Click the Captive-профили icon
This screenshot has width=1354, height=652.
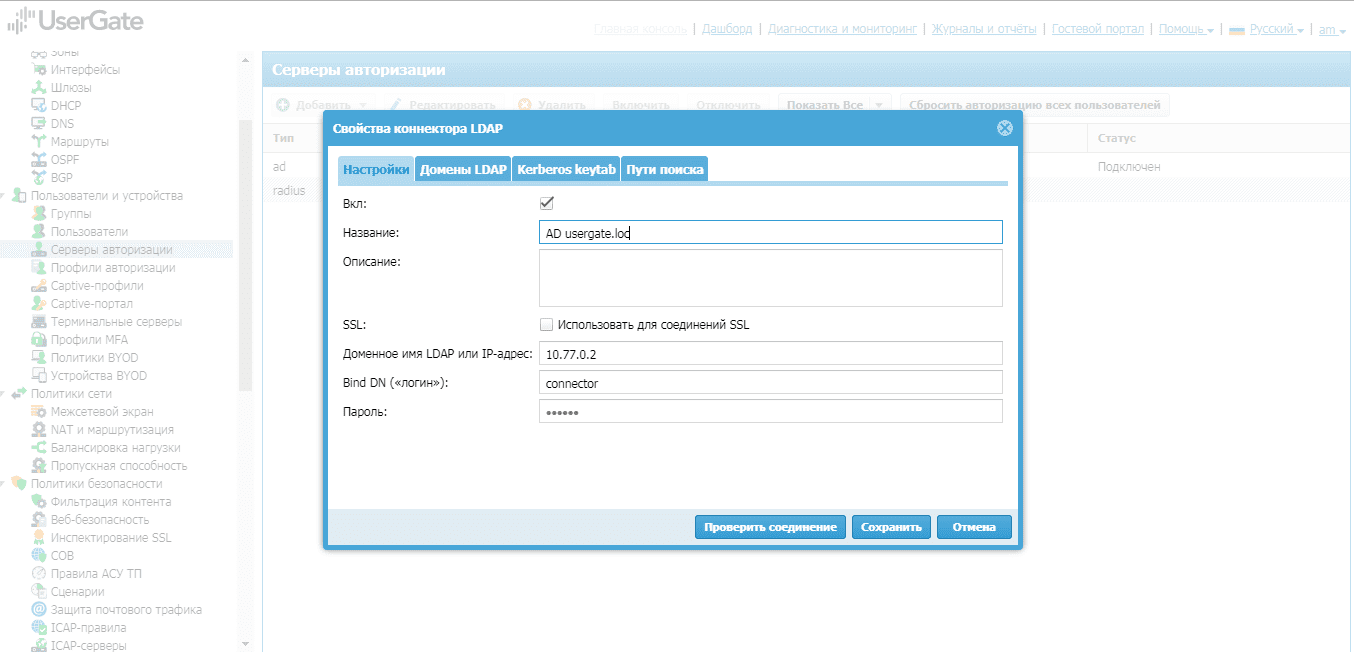(x=39, y=285)
